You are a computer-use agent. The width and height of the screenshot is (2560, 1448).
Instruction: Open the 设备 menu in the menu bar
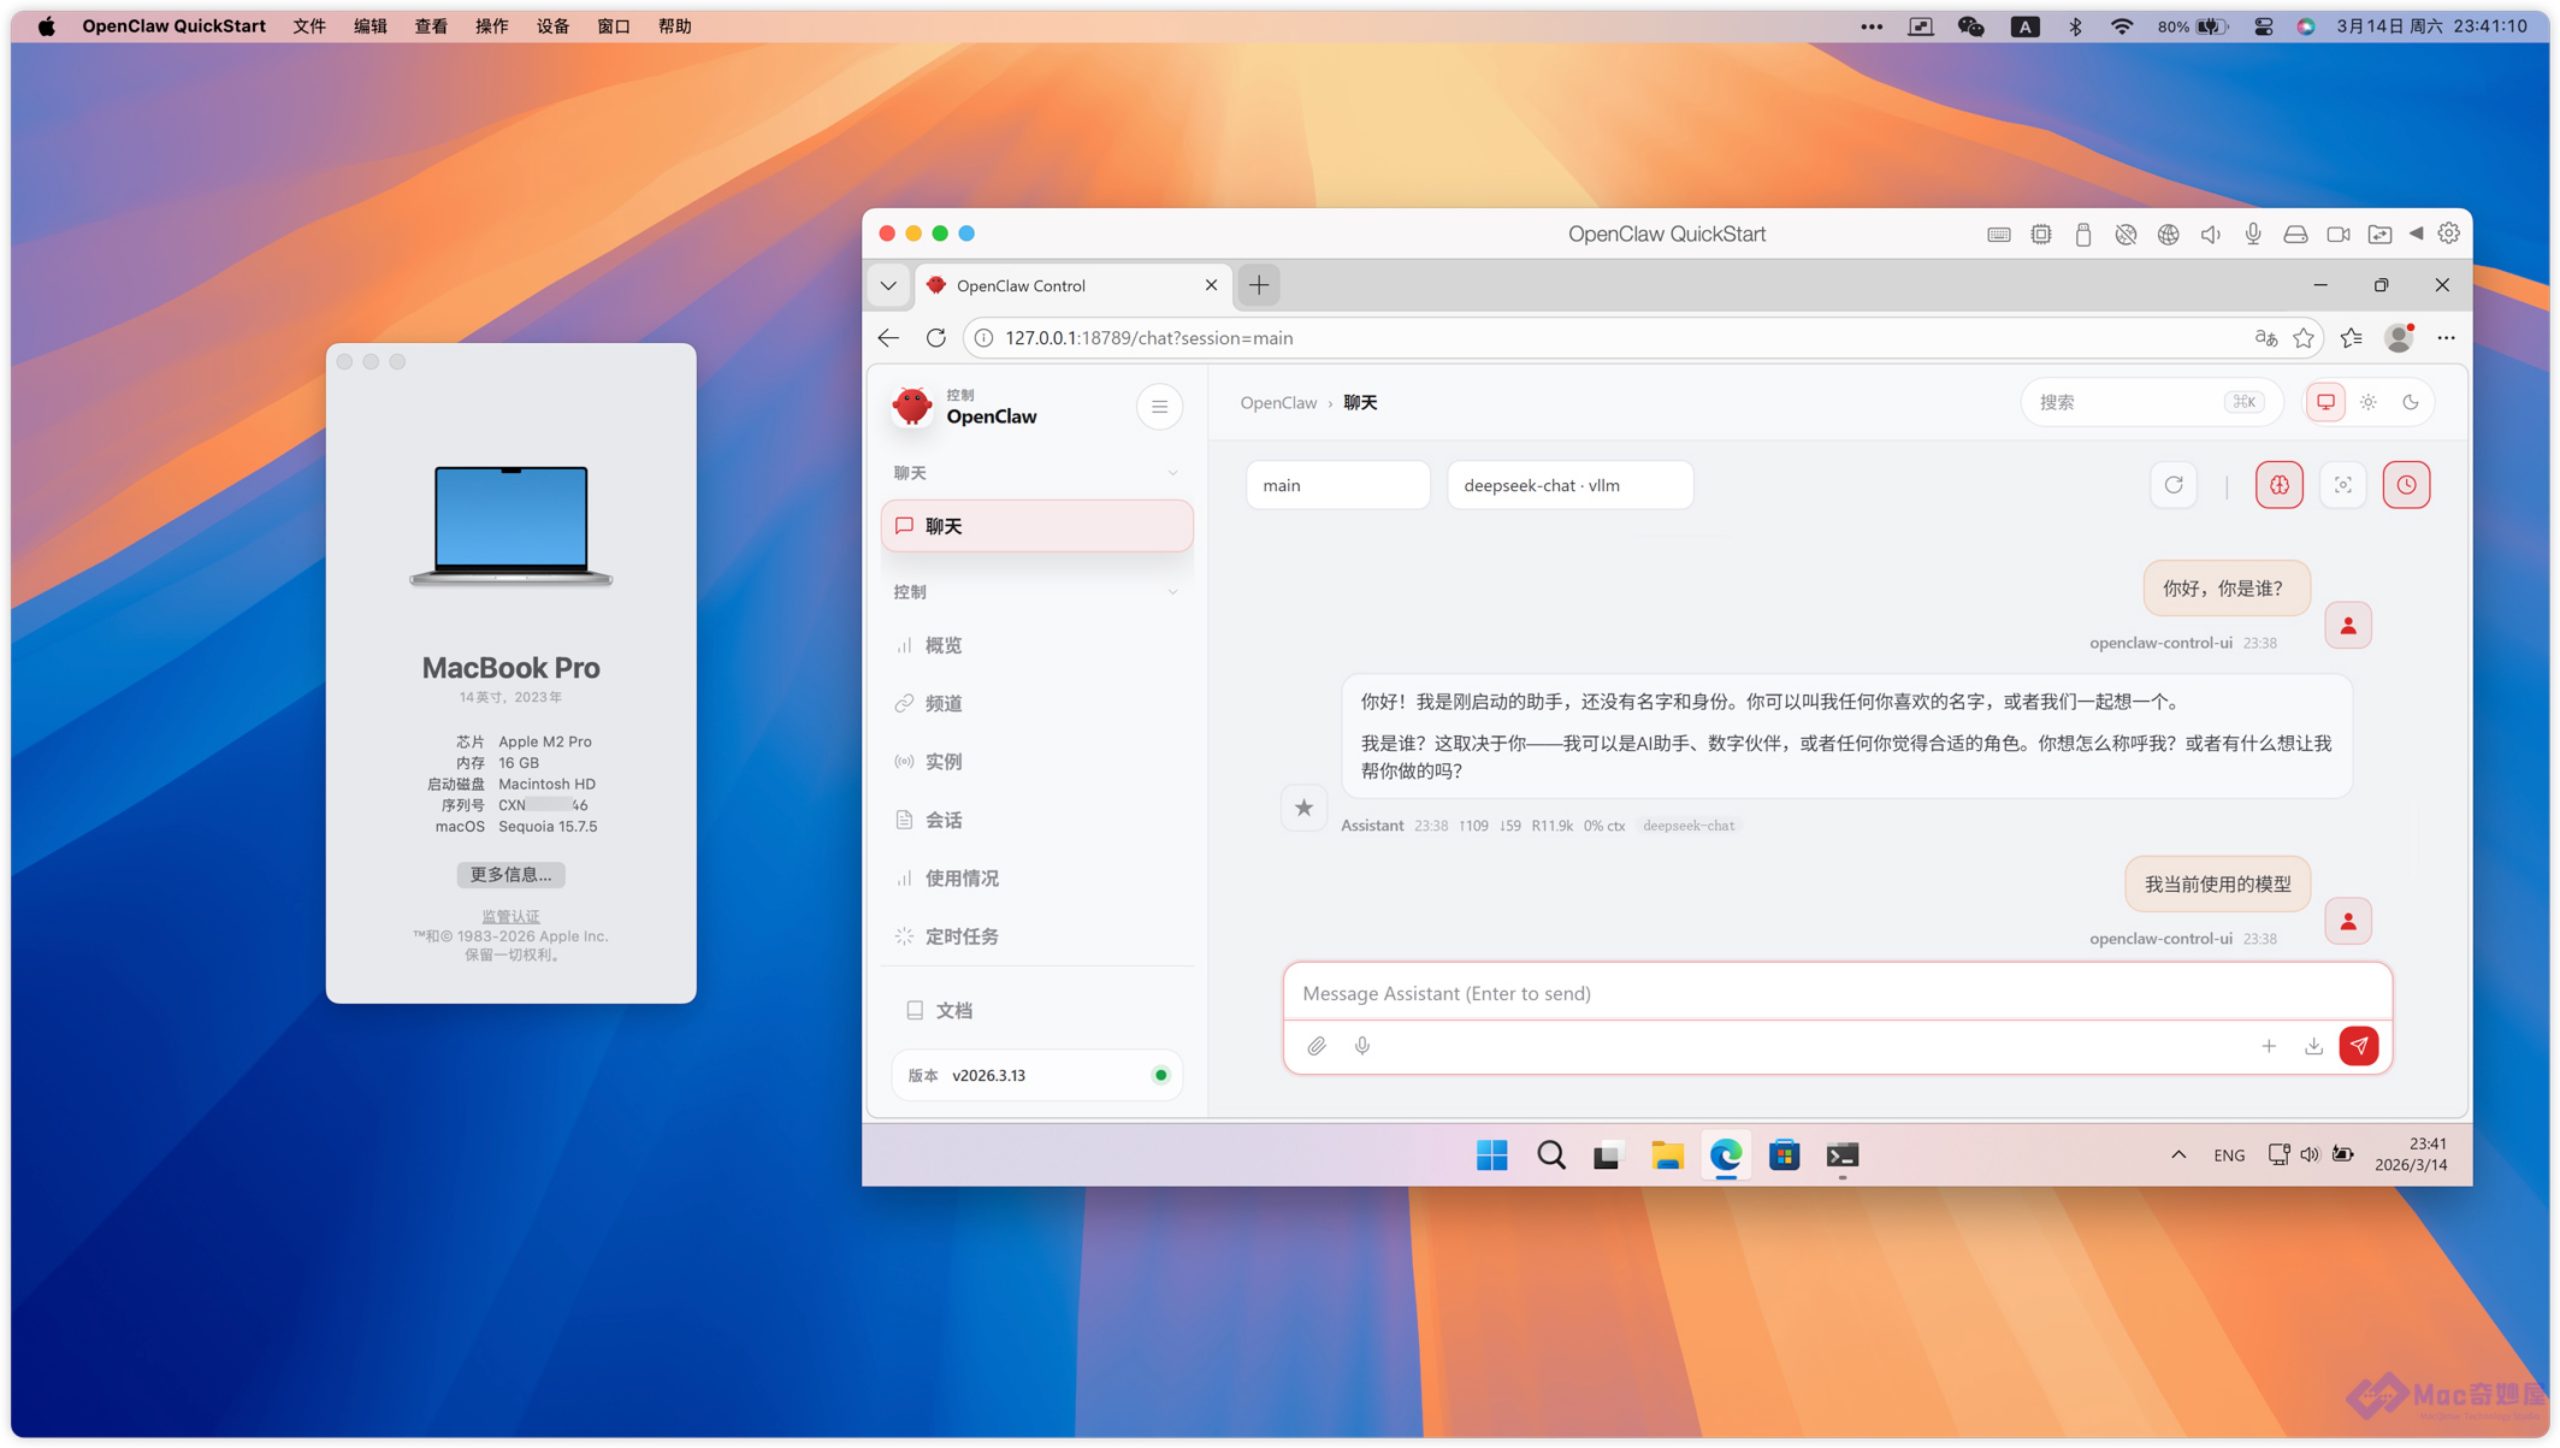pos(552,26)
